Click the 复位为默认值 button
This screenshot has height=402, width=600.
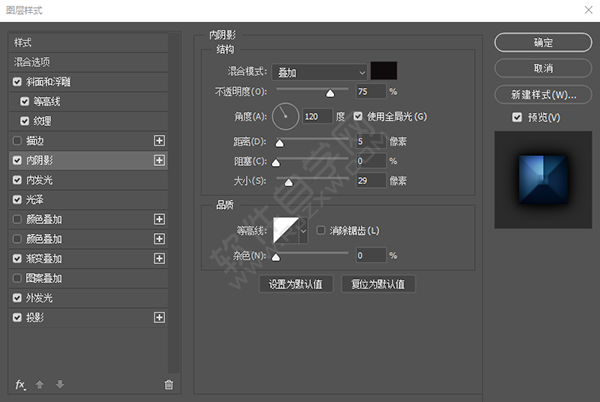tap(377, 284)
